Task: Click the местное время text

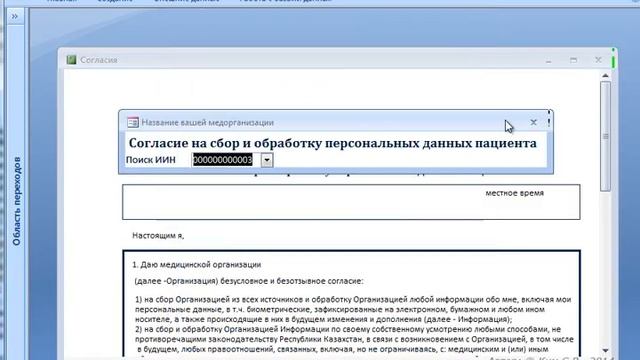Action: coord(514,193)
